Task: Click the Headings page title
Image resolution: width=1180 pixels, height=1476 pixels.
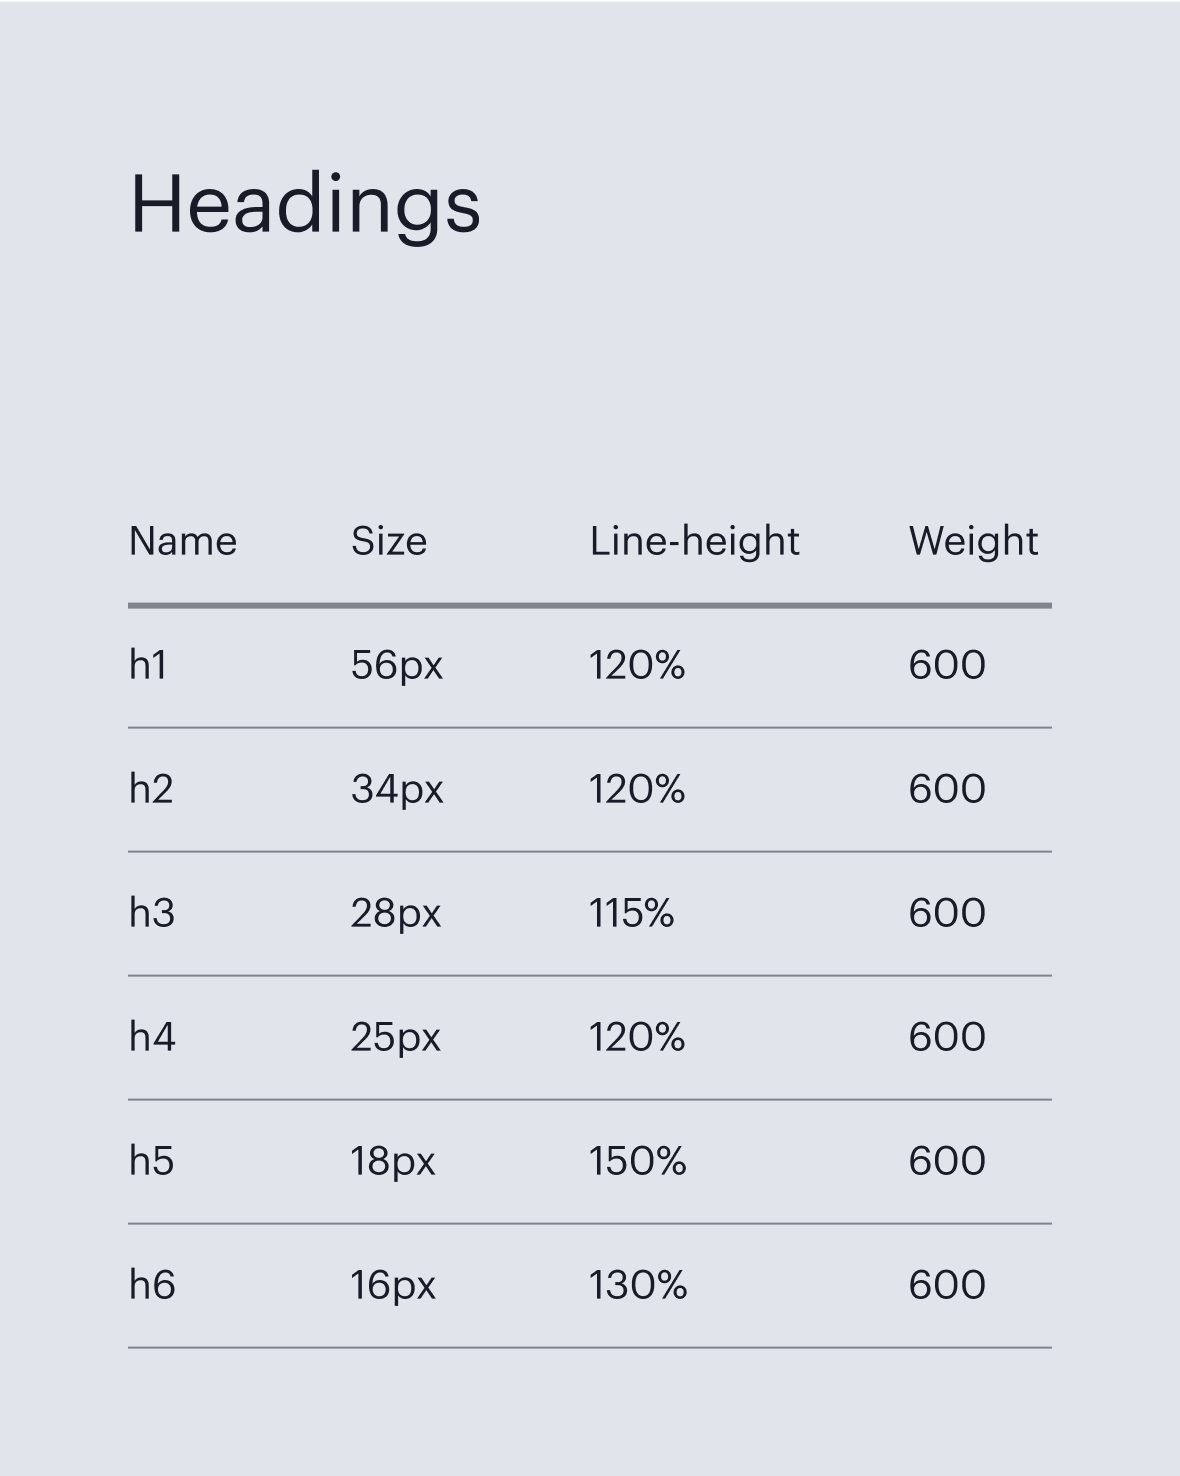Action: (305, 205)
